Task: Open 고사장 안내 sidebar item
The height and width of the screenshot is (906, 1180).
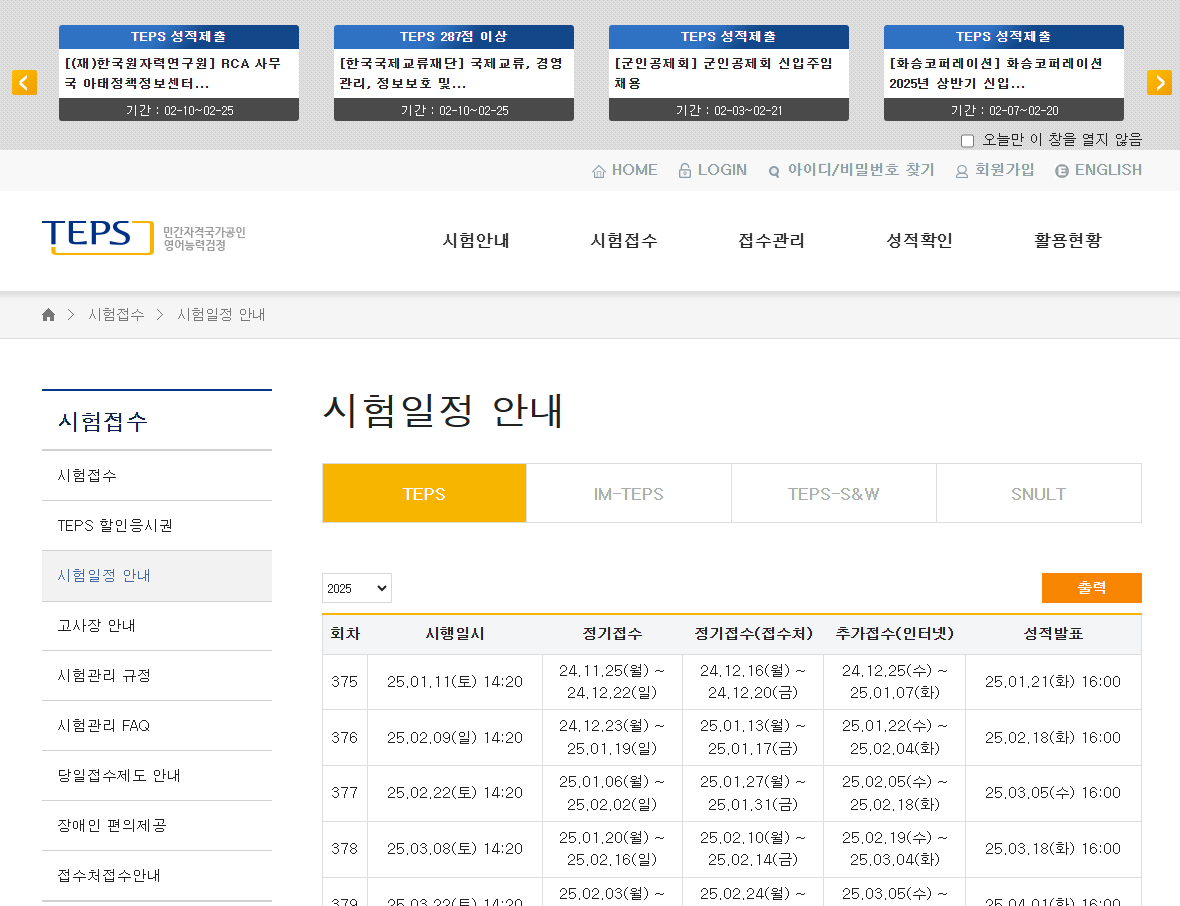Action: [157, 625]
